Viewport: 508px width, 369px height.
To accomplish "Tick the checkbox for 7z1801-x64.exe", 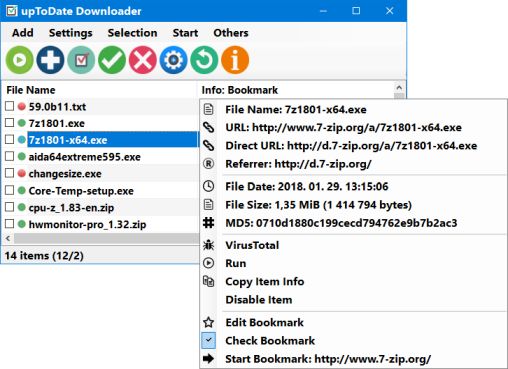I will point(10,140).
